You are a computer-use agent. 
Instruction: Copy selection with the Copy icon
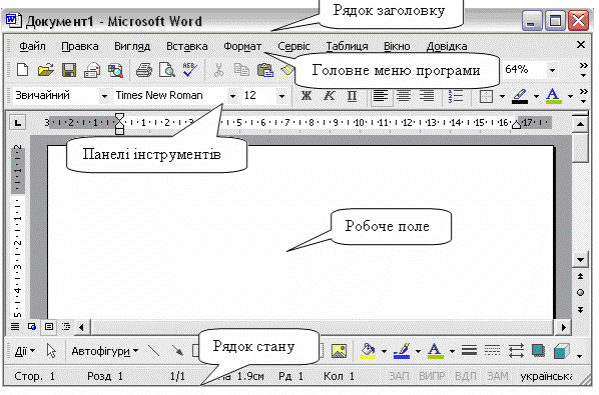241,70
